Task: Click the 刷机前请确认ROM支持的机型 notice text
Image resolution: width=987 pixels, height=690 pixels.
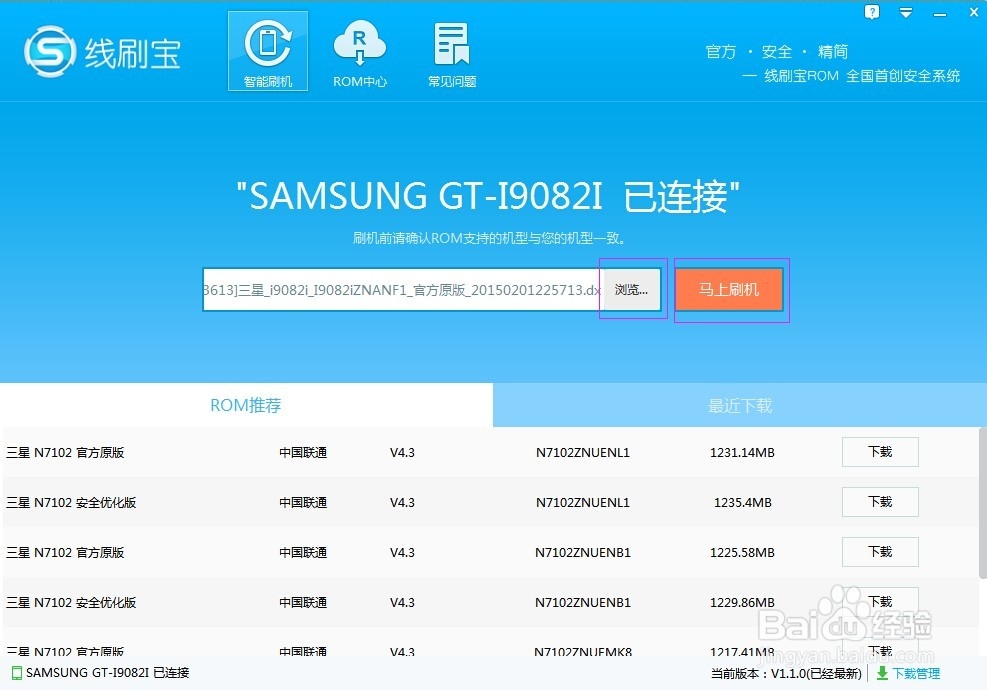Action: click(x=489, y=239)
